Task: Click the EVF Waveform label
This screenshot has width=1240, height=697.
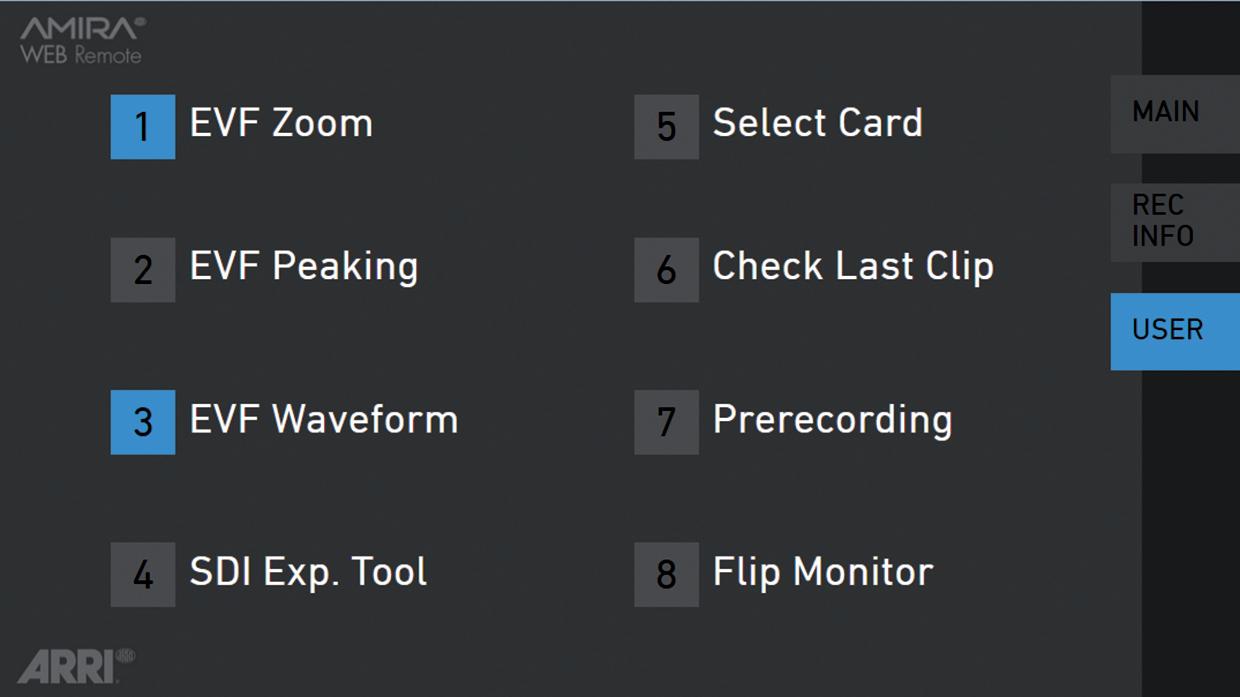Action: coord(324,419)
